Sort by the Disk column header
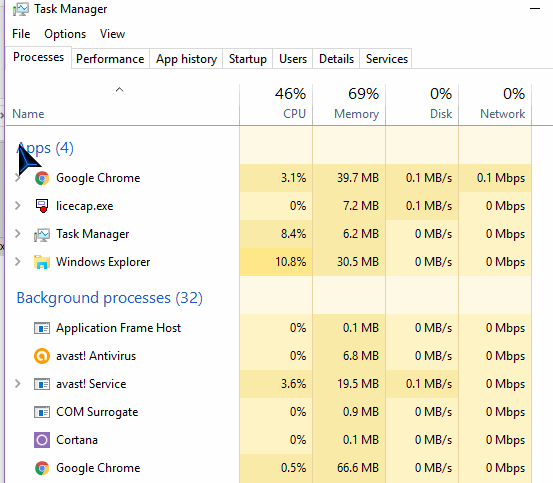 422,104
